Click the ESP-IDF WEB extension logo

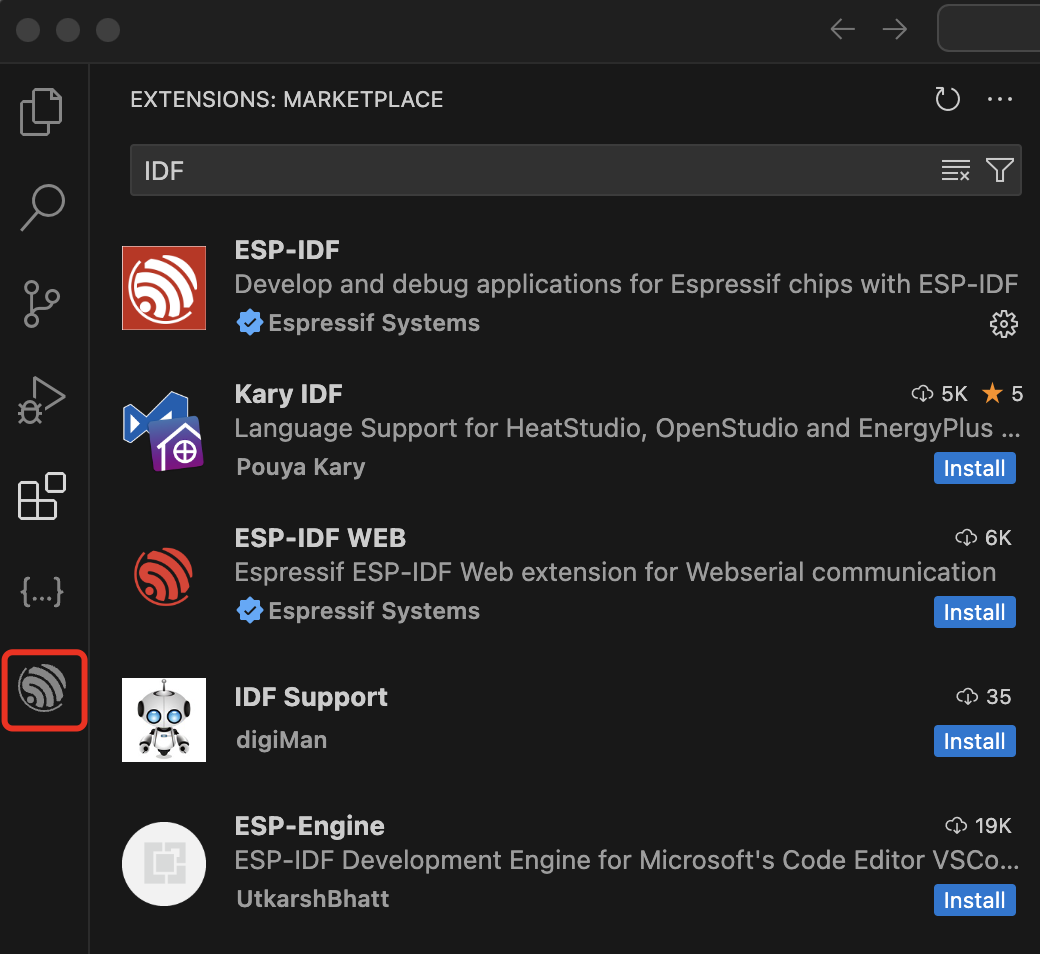point(164,576)
